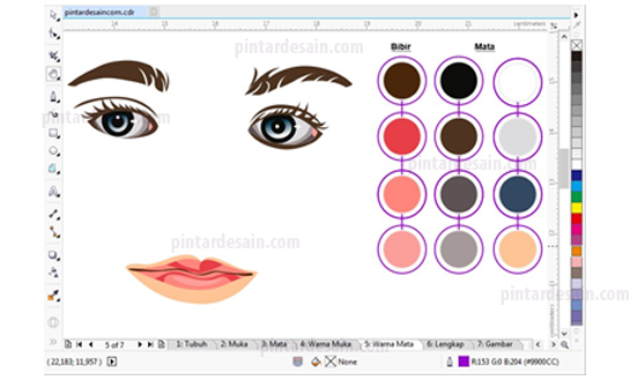
Task: Click the No Color swatch in palette
Action: pyautogui.click(x=577, y=45)
